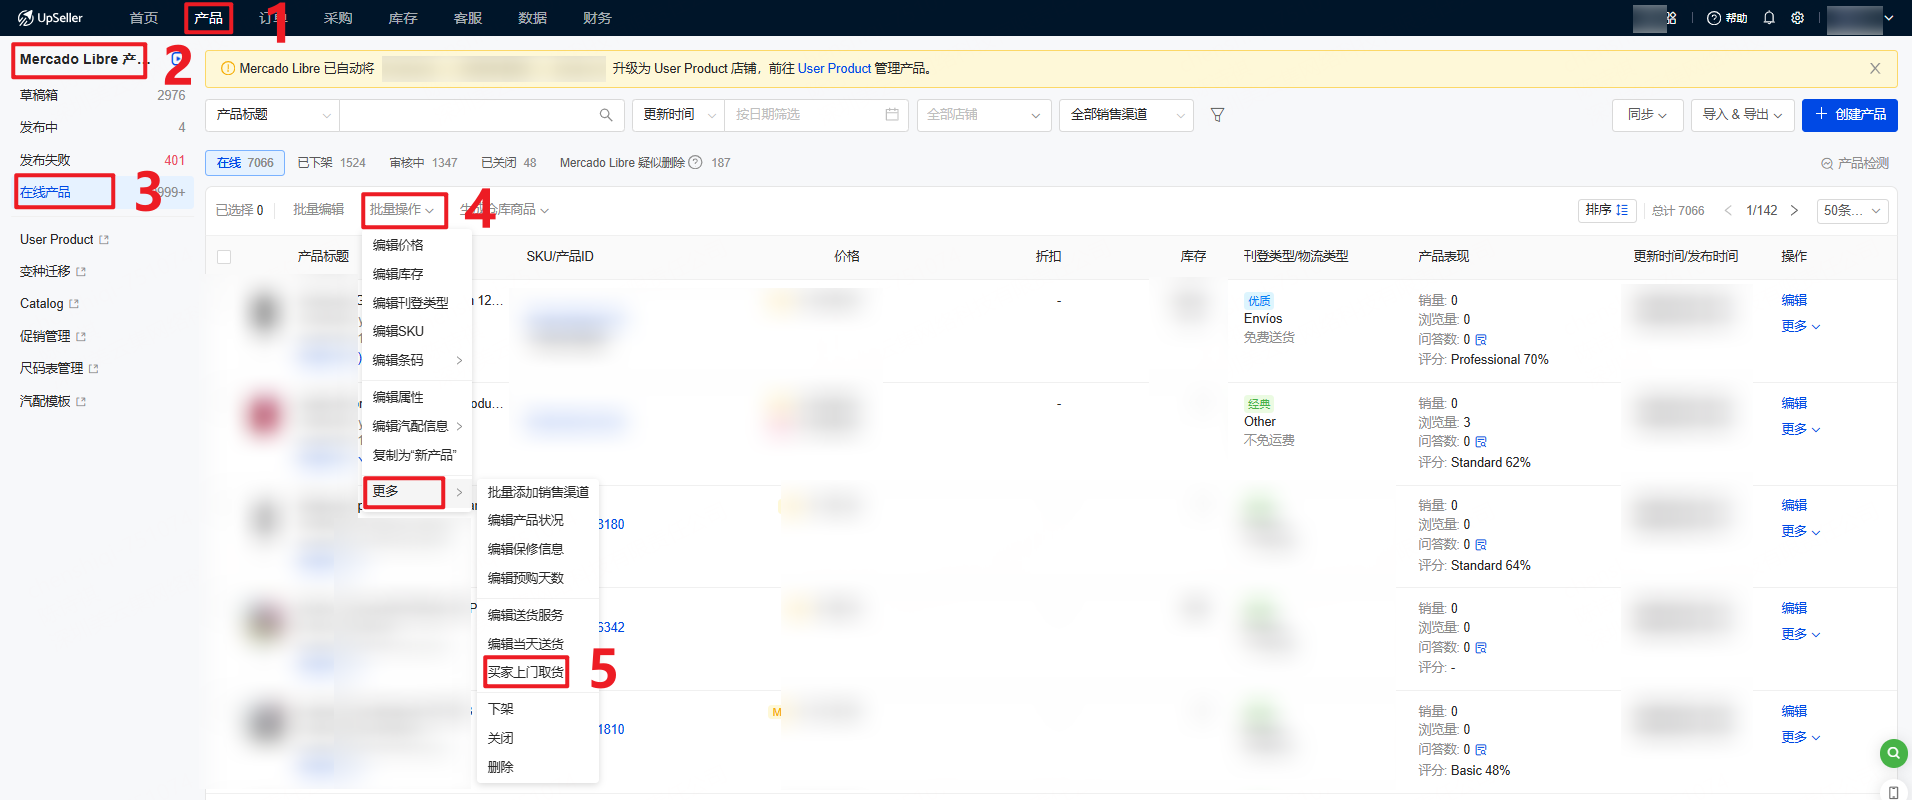This screenshot has height=800, width=1912.
Task: Open the 采购 top menu
Action: point(338,18)
